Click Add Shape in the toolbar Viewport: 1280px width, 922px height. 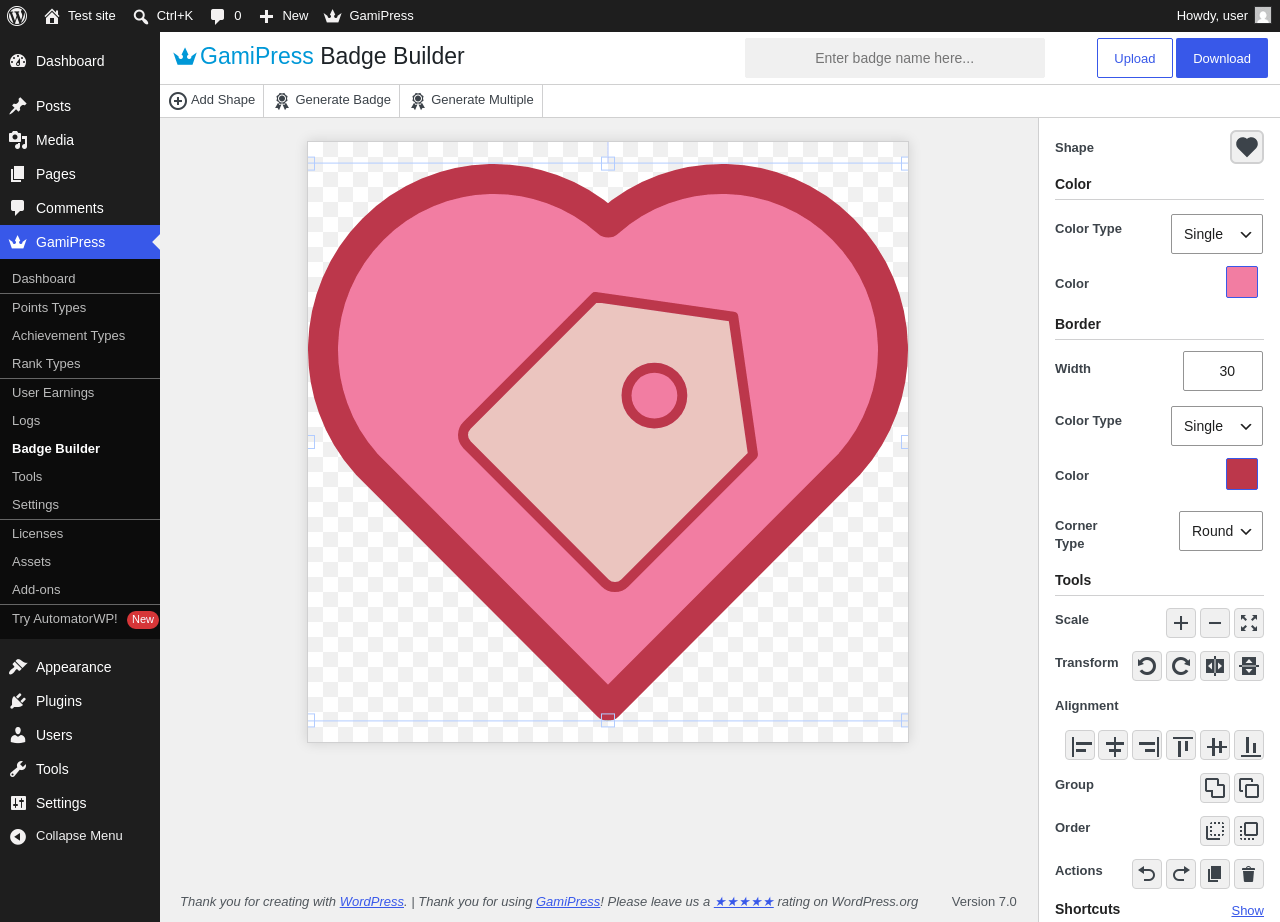[212, 100]
